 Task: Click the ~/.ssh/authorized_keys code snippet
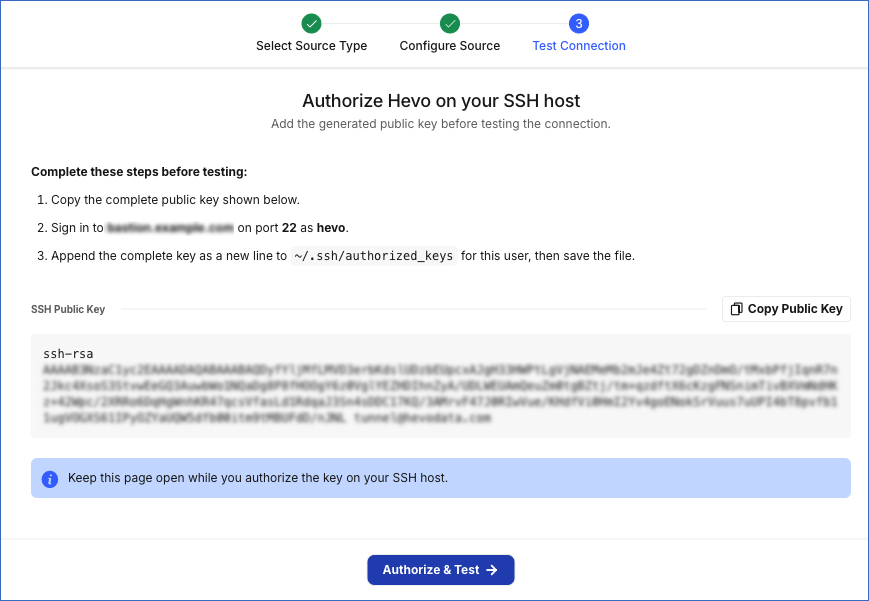click(374, 256)
